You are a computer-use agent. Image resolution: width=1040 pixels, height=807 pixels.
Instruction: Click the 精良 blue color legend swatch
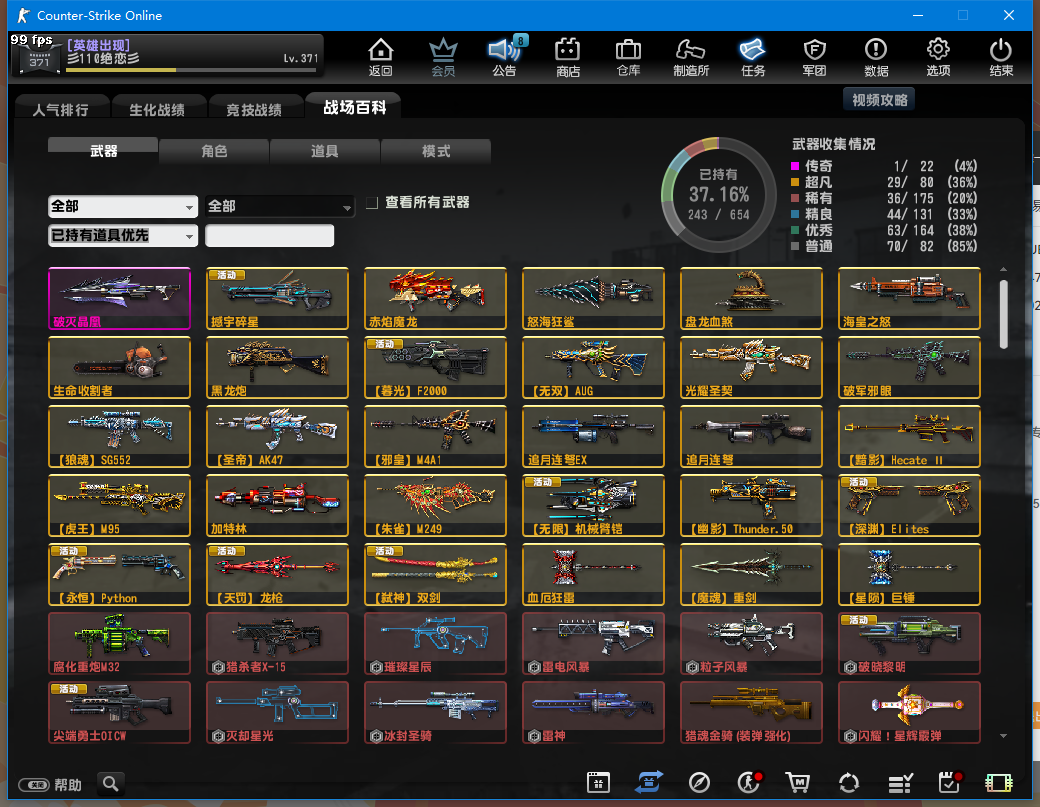click(795, 214)
